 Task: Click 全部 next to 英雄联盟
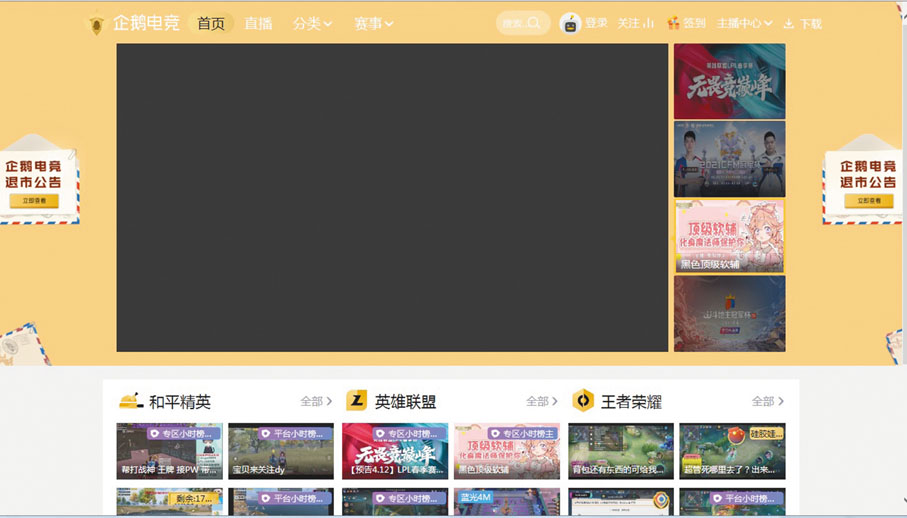pyautogui.click(x=542, y=401)
